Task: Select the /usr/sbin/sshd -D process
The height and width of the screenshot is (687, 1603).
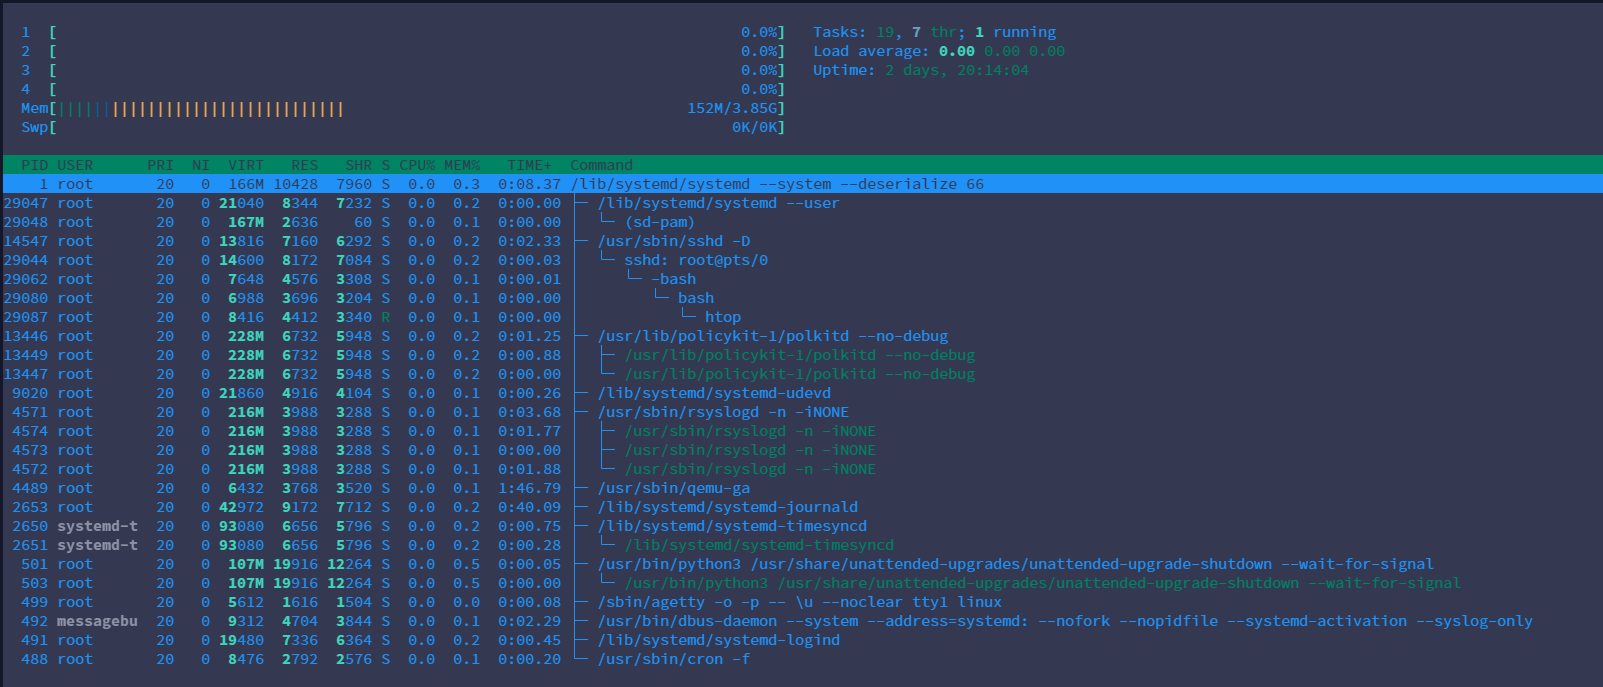Action: (x=673, y=241)
